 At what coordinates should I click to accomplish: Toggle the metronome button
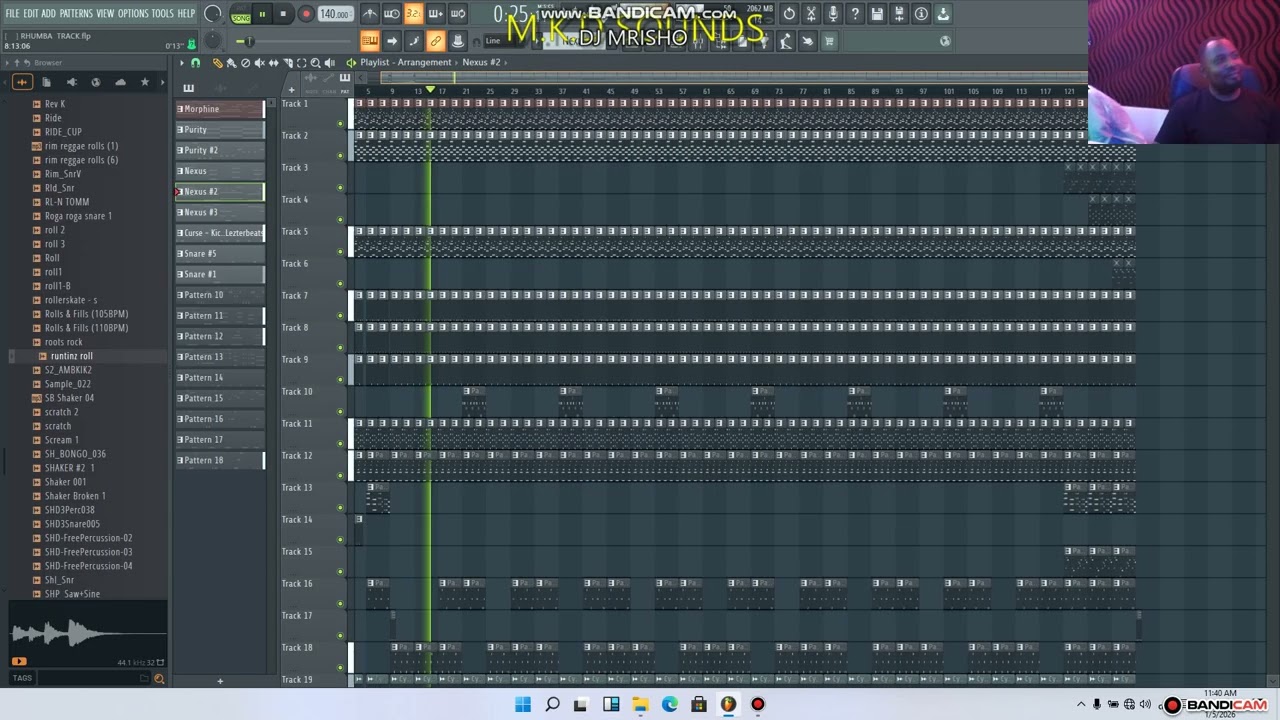[370, 14]
